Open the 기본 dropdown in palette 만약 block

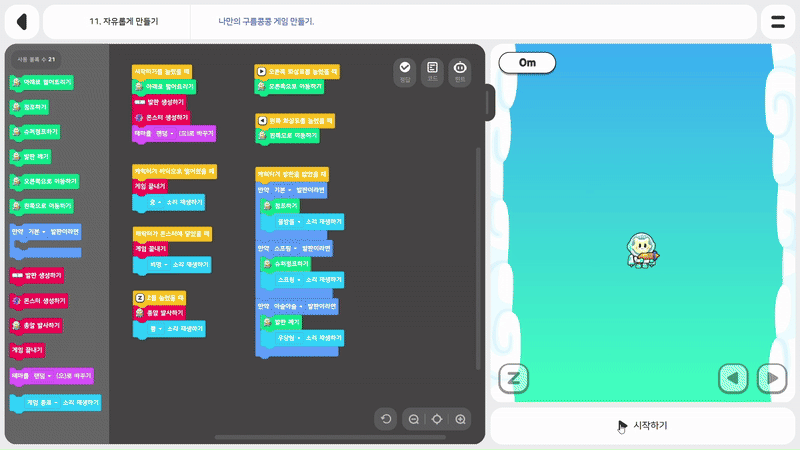pyautogui.click(x=37, y=232)
